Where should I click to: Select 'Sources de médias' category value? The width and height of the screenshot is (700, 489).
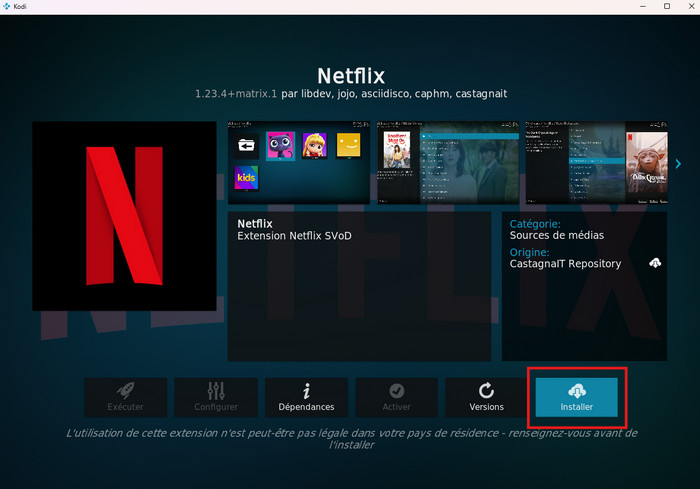(557, 235)
